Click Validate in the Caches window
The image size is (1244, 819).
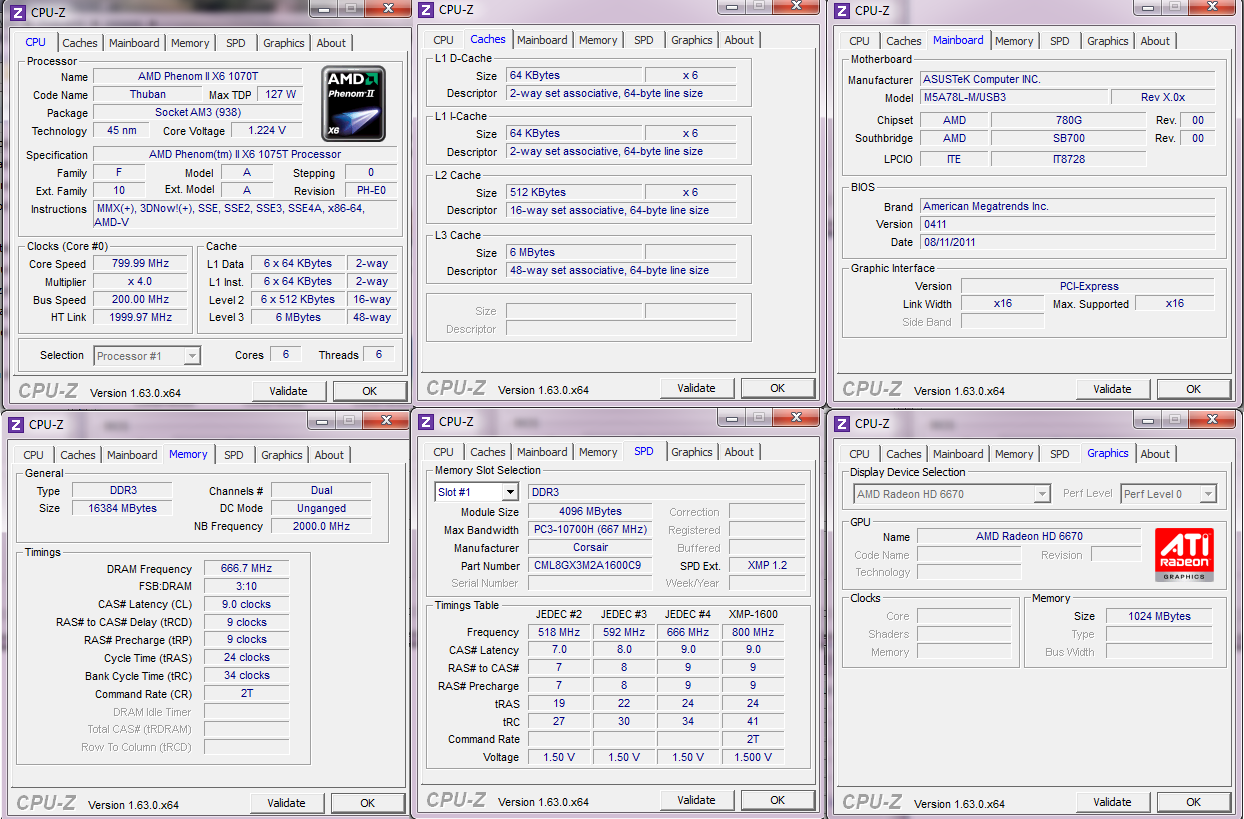696,388
